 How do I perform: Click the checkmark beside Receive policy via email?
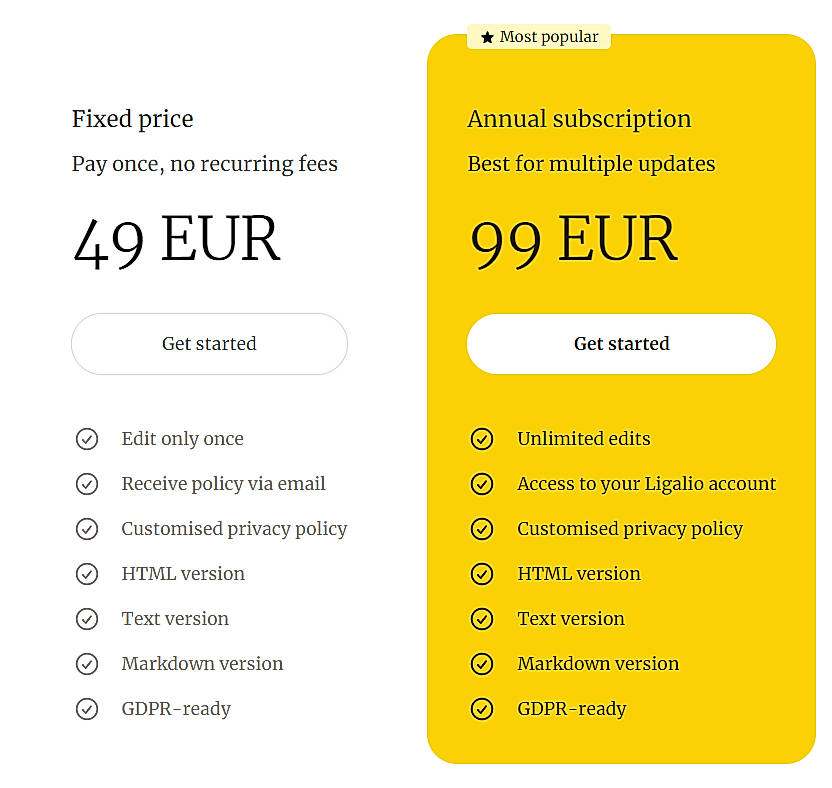tap(87, 483)
